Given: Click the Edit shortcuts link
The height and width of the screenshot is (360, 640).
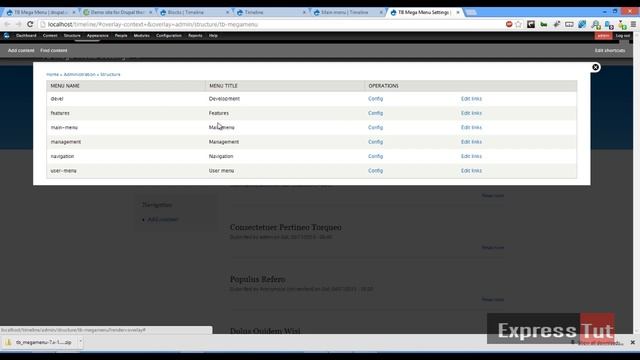Looking at the screenshot, I should point(610,51).
